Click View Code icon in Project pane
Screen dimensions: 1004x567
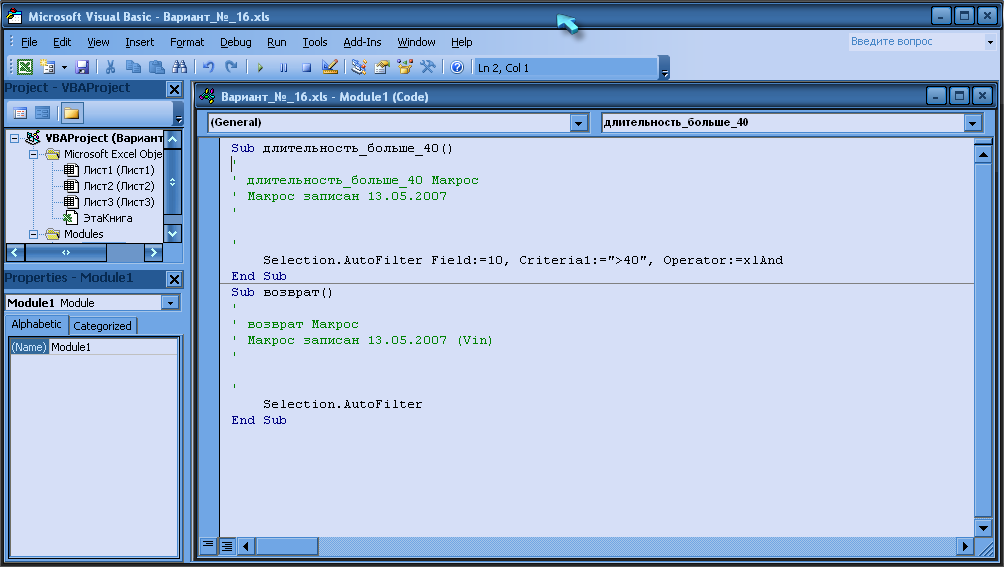point(20,113)
